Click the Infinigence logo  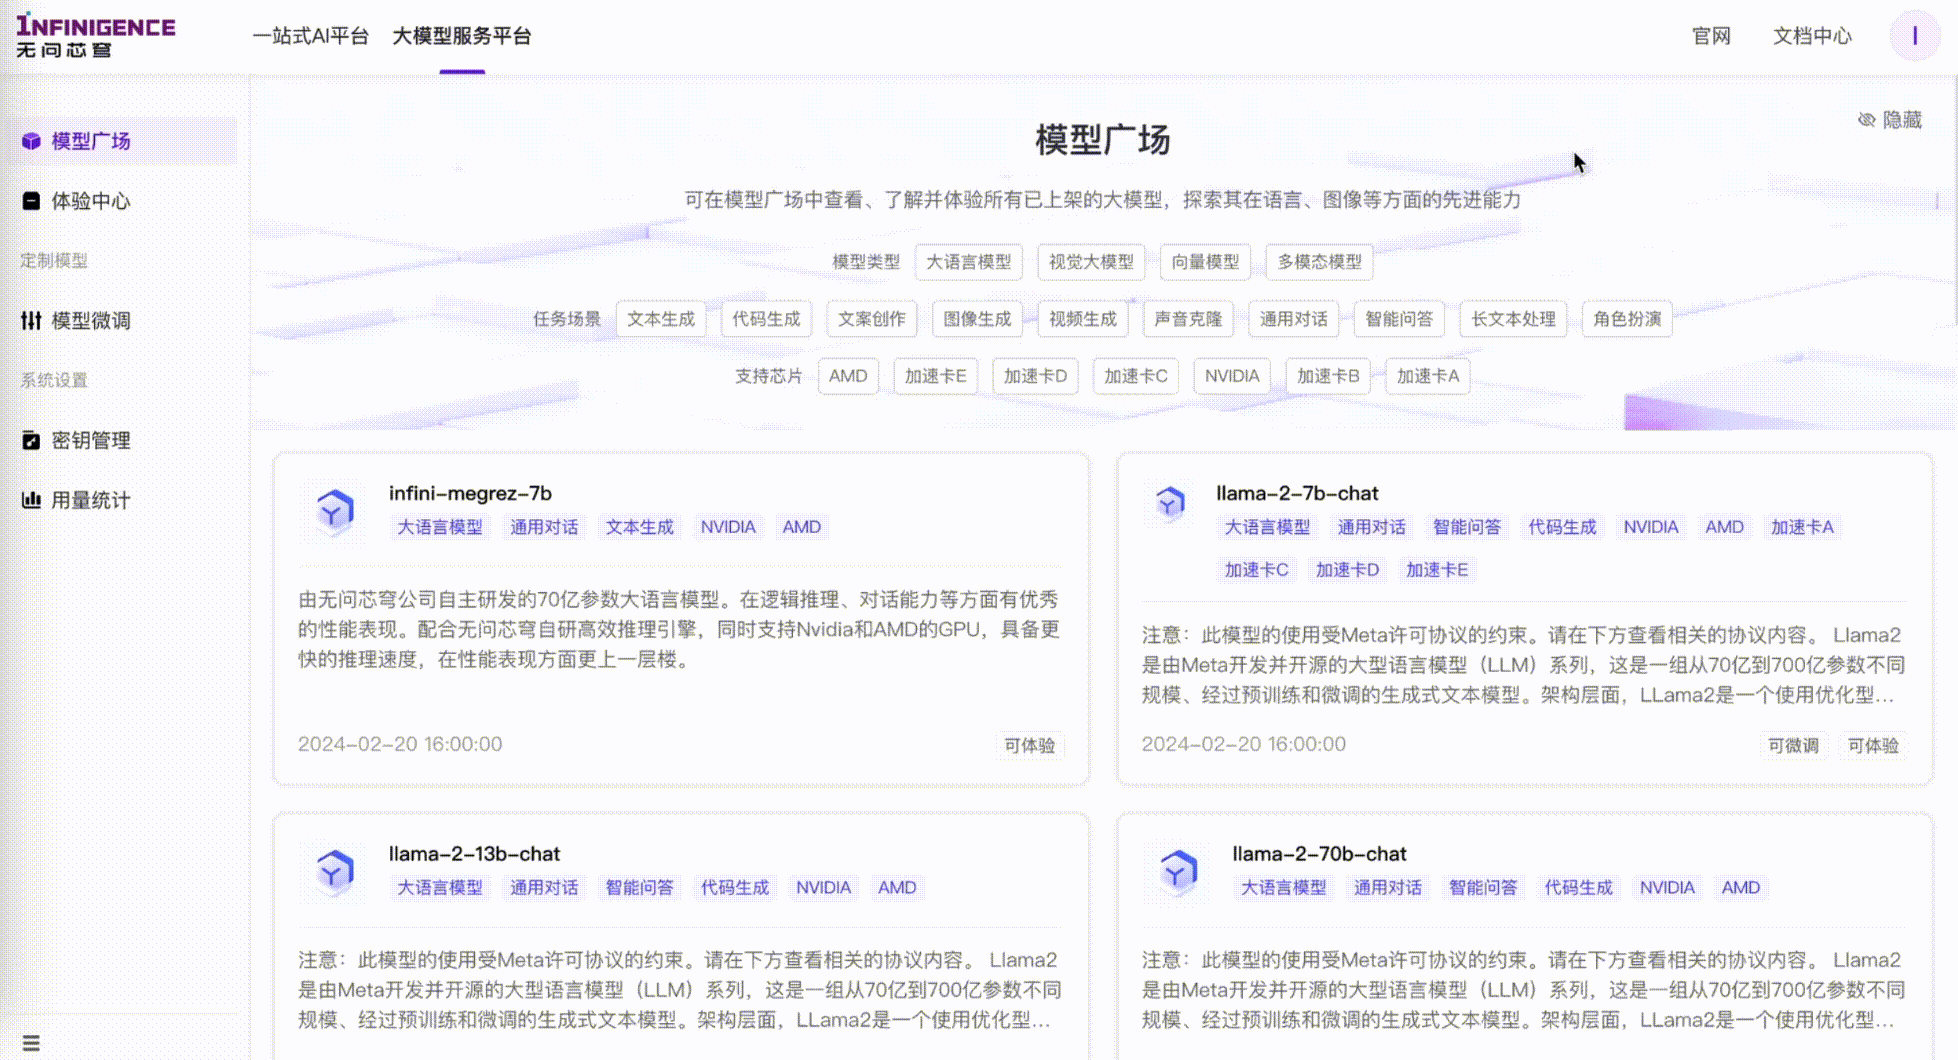[96, 36]
